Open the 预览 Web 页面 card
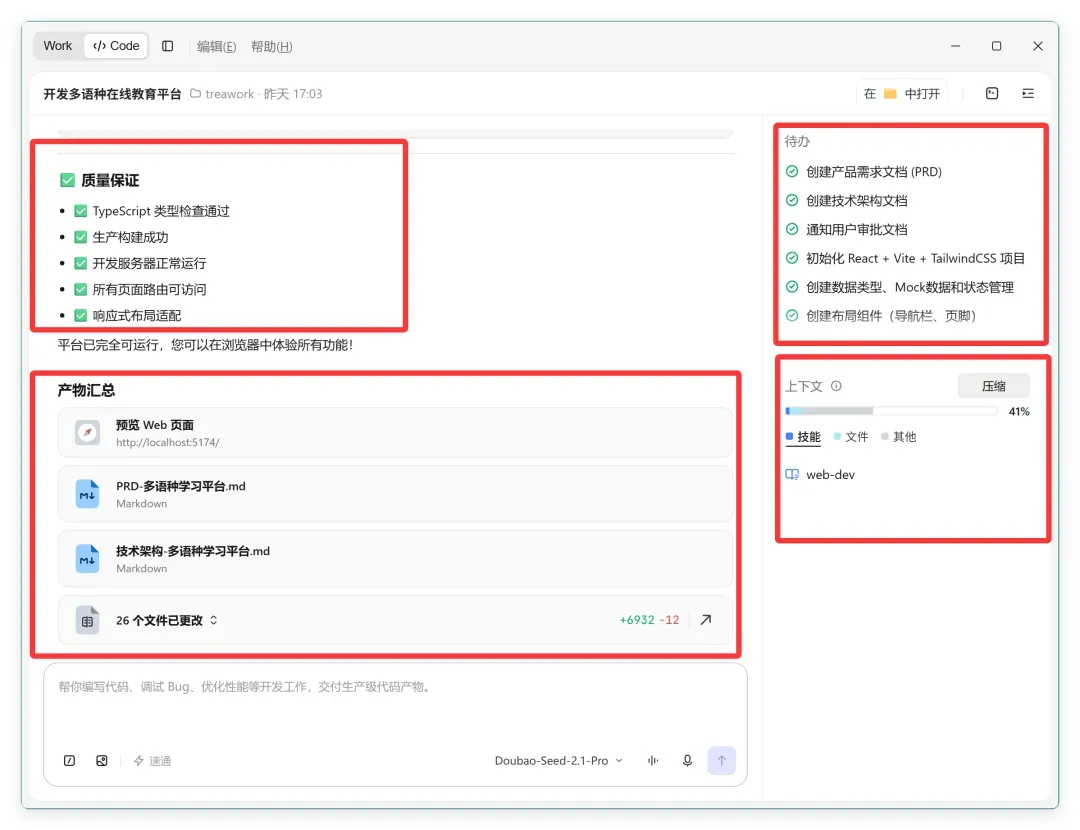The image size is (1080, 830). click(x=395, y=433)
